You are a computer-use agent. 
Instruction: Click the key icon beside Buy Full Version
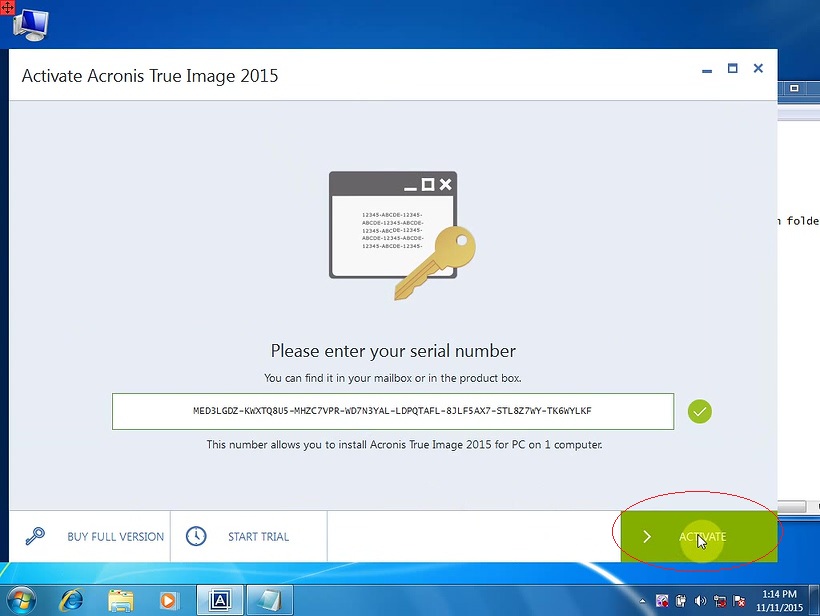(x=35, y=537)
